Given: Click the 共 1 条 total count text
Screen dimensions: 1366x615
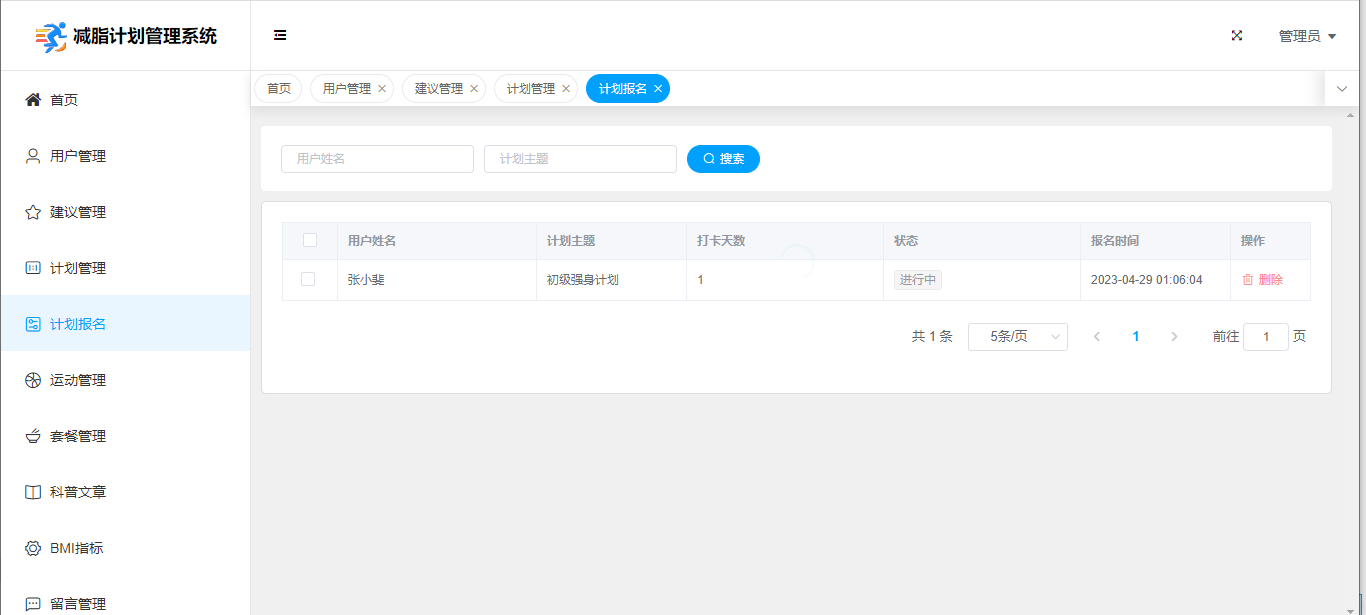Looking at the screenshot, I should click(x=932, y=337).
